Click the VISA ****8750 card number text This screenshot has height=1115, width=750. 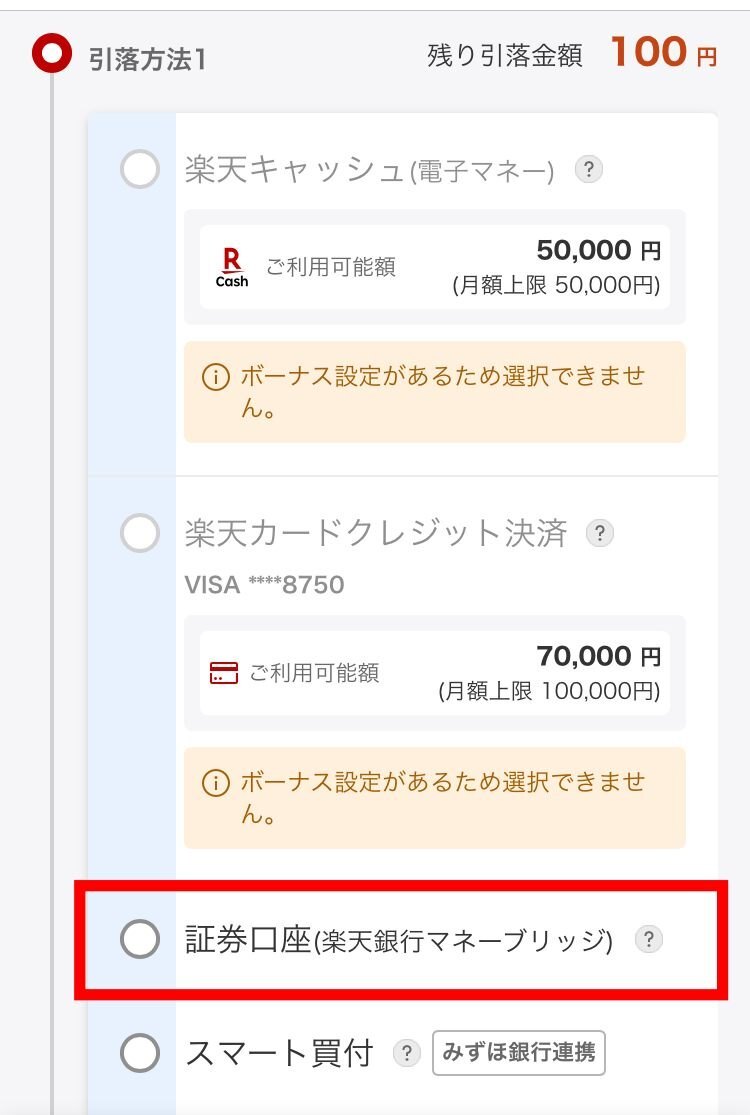264,585
